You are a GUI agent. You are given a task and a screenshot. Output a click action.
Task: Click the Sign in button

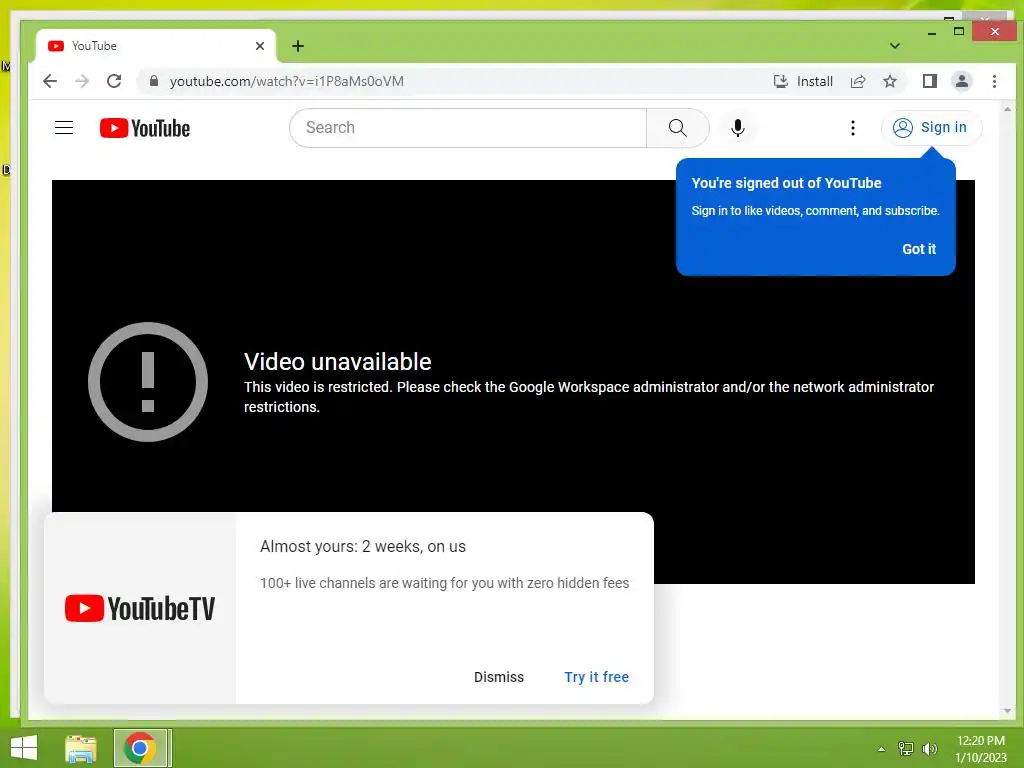pyautogui.click(x=931, y=127)
